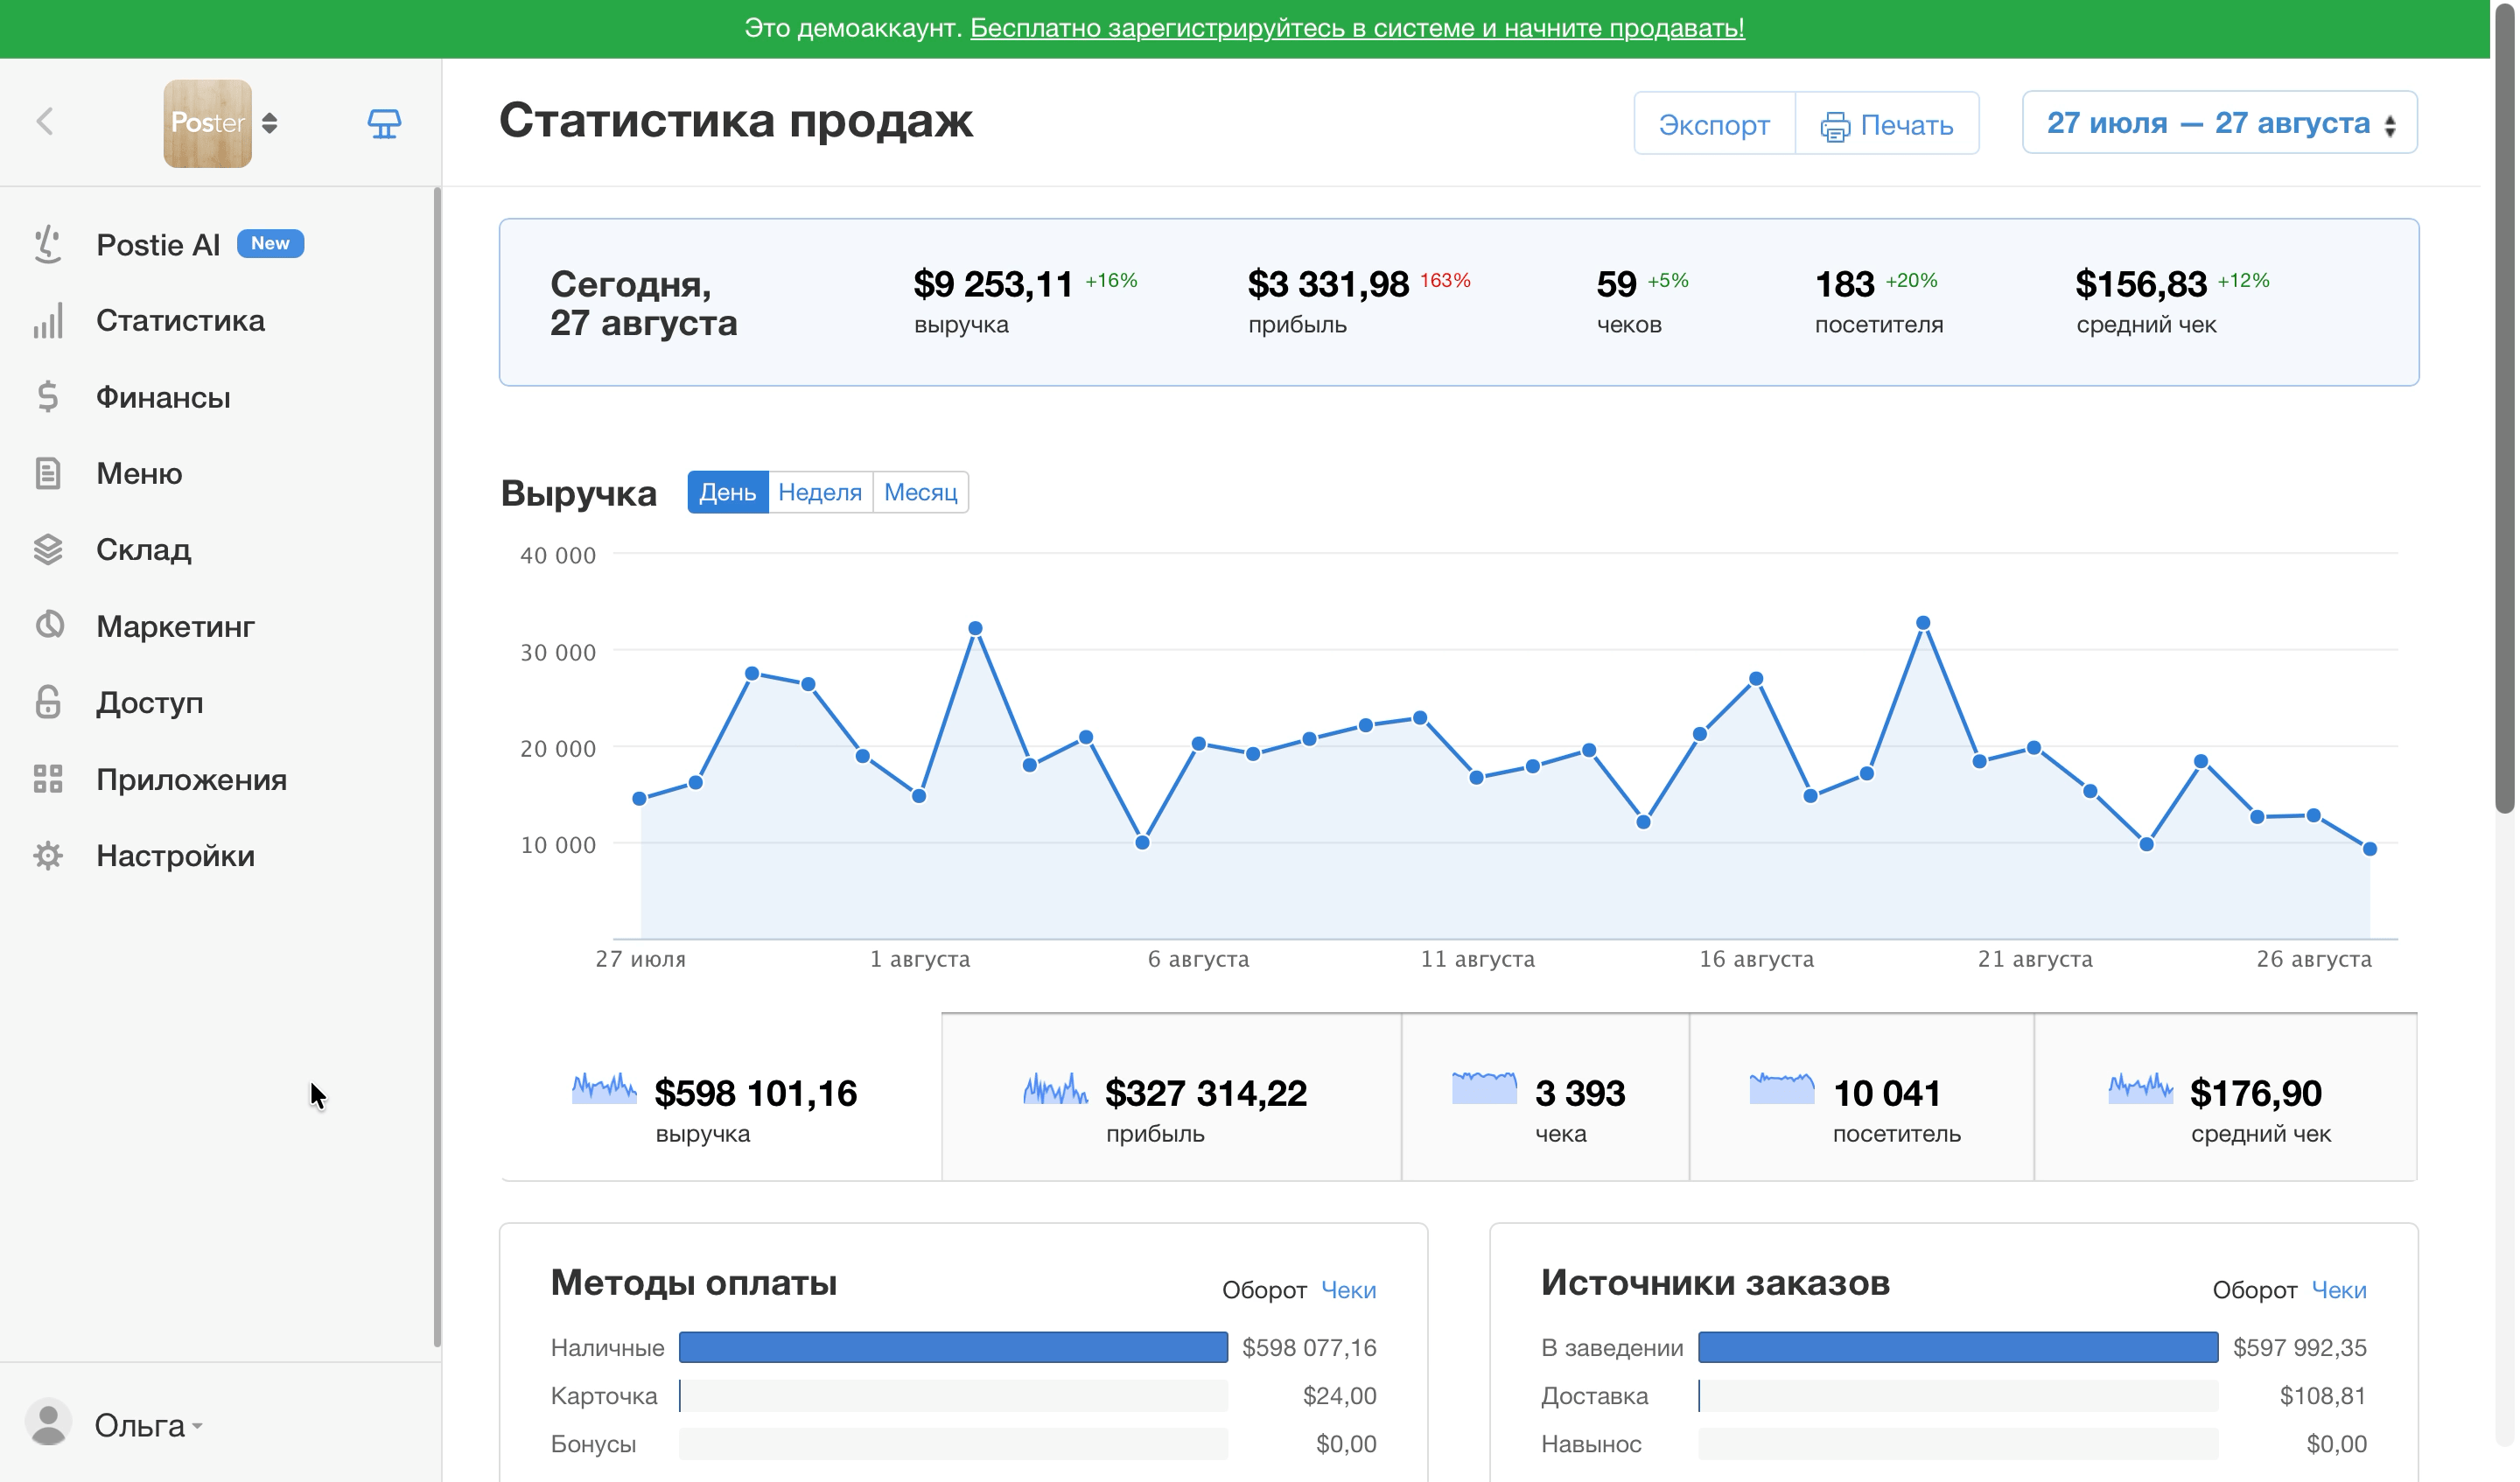The width and height of the screenshot is (2520, 1482).
Task: Click the Меню document icon
Action: point(48,473)
